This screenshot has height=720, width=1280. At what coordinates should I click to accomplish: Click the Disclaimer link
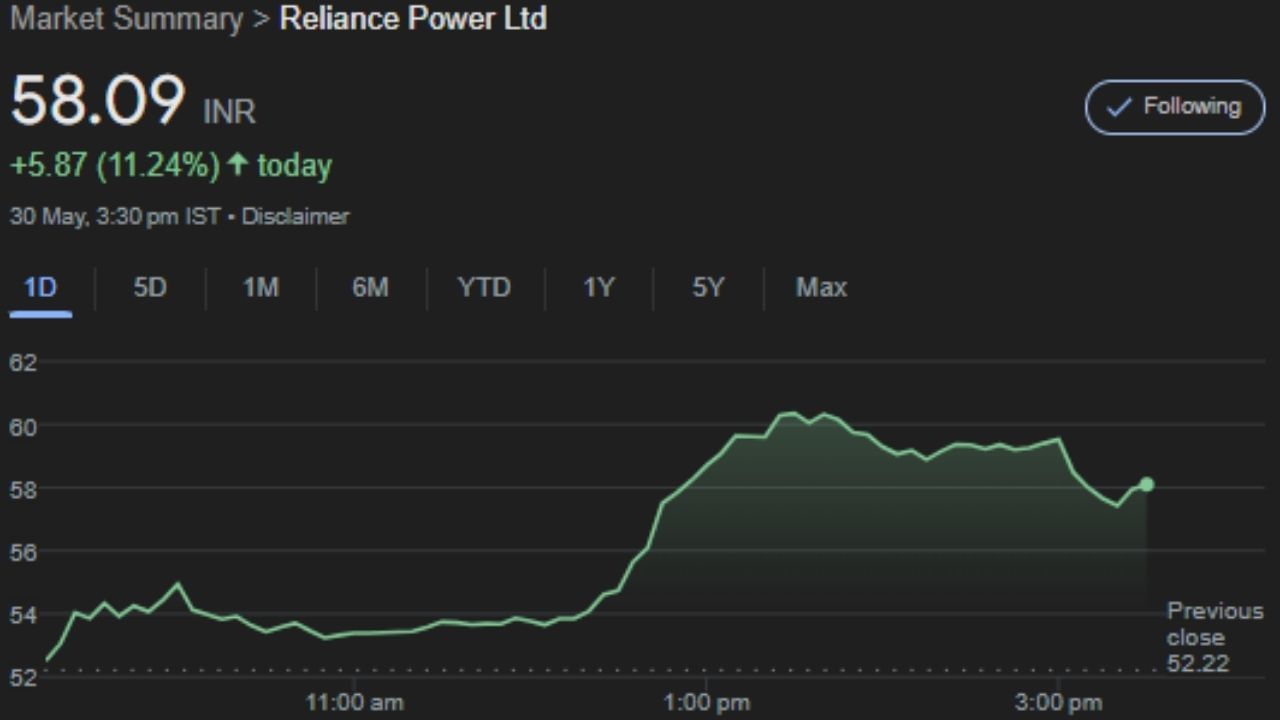pyautogui.click(x=295, y=216)
